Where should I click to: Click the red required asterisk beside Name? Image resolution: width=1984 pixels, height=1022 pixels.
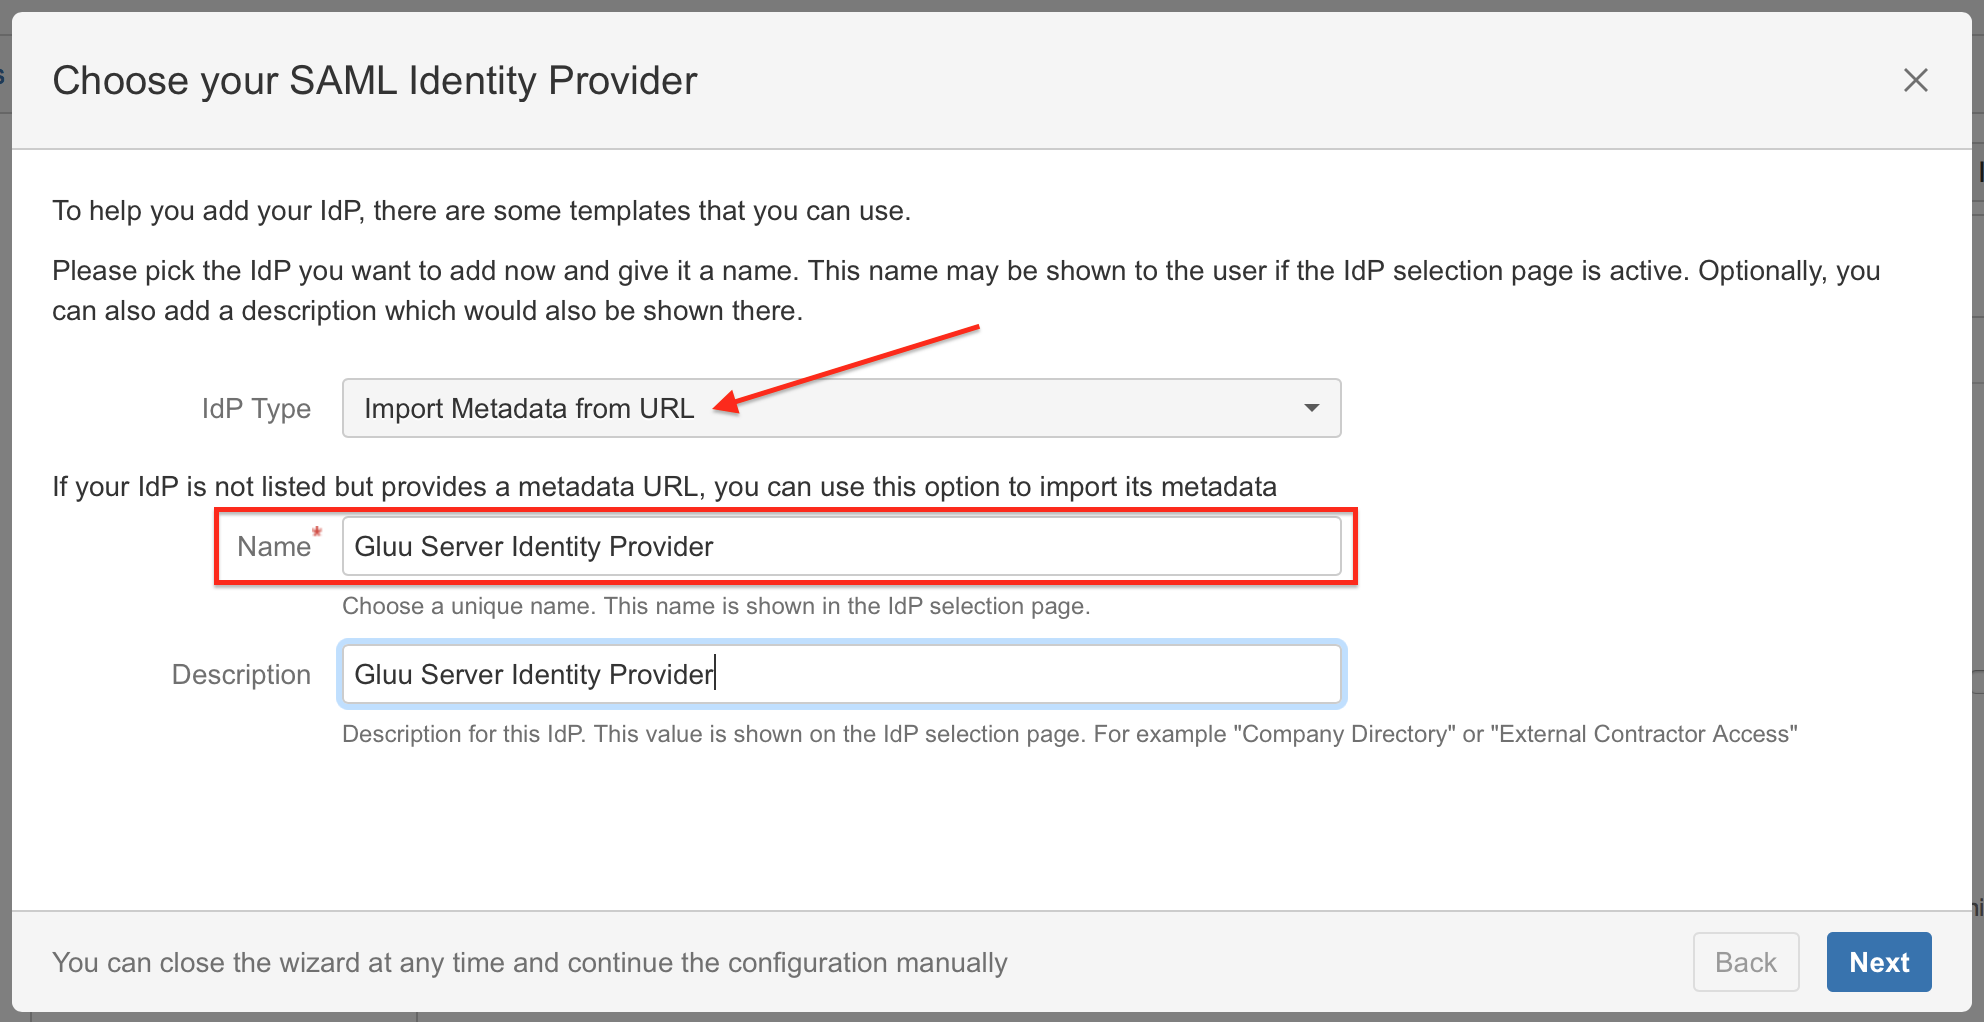click(x=317, y=532)
